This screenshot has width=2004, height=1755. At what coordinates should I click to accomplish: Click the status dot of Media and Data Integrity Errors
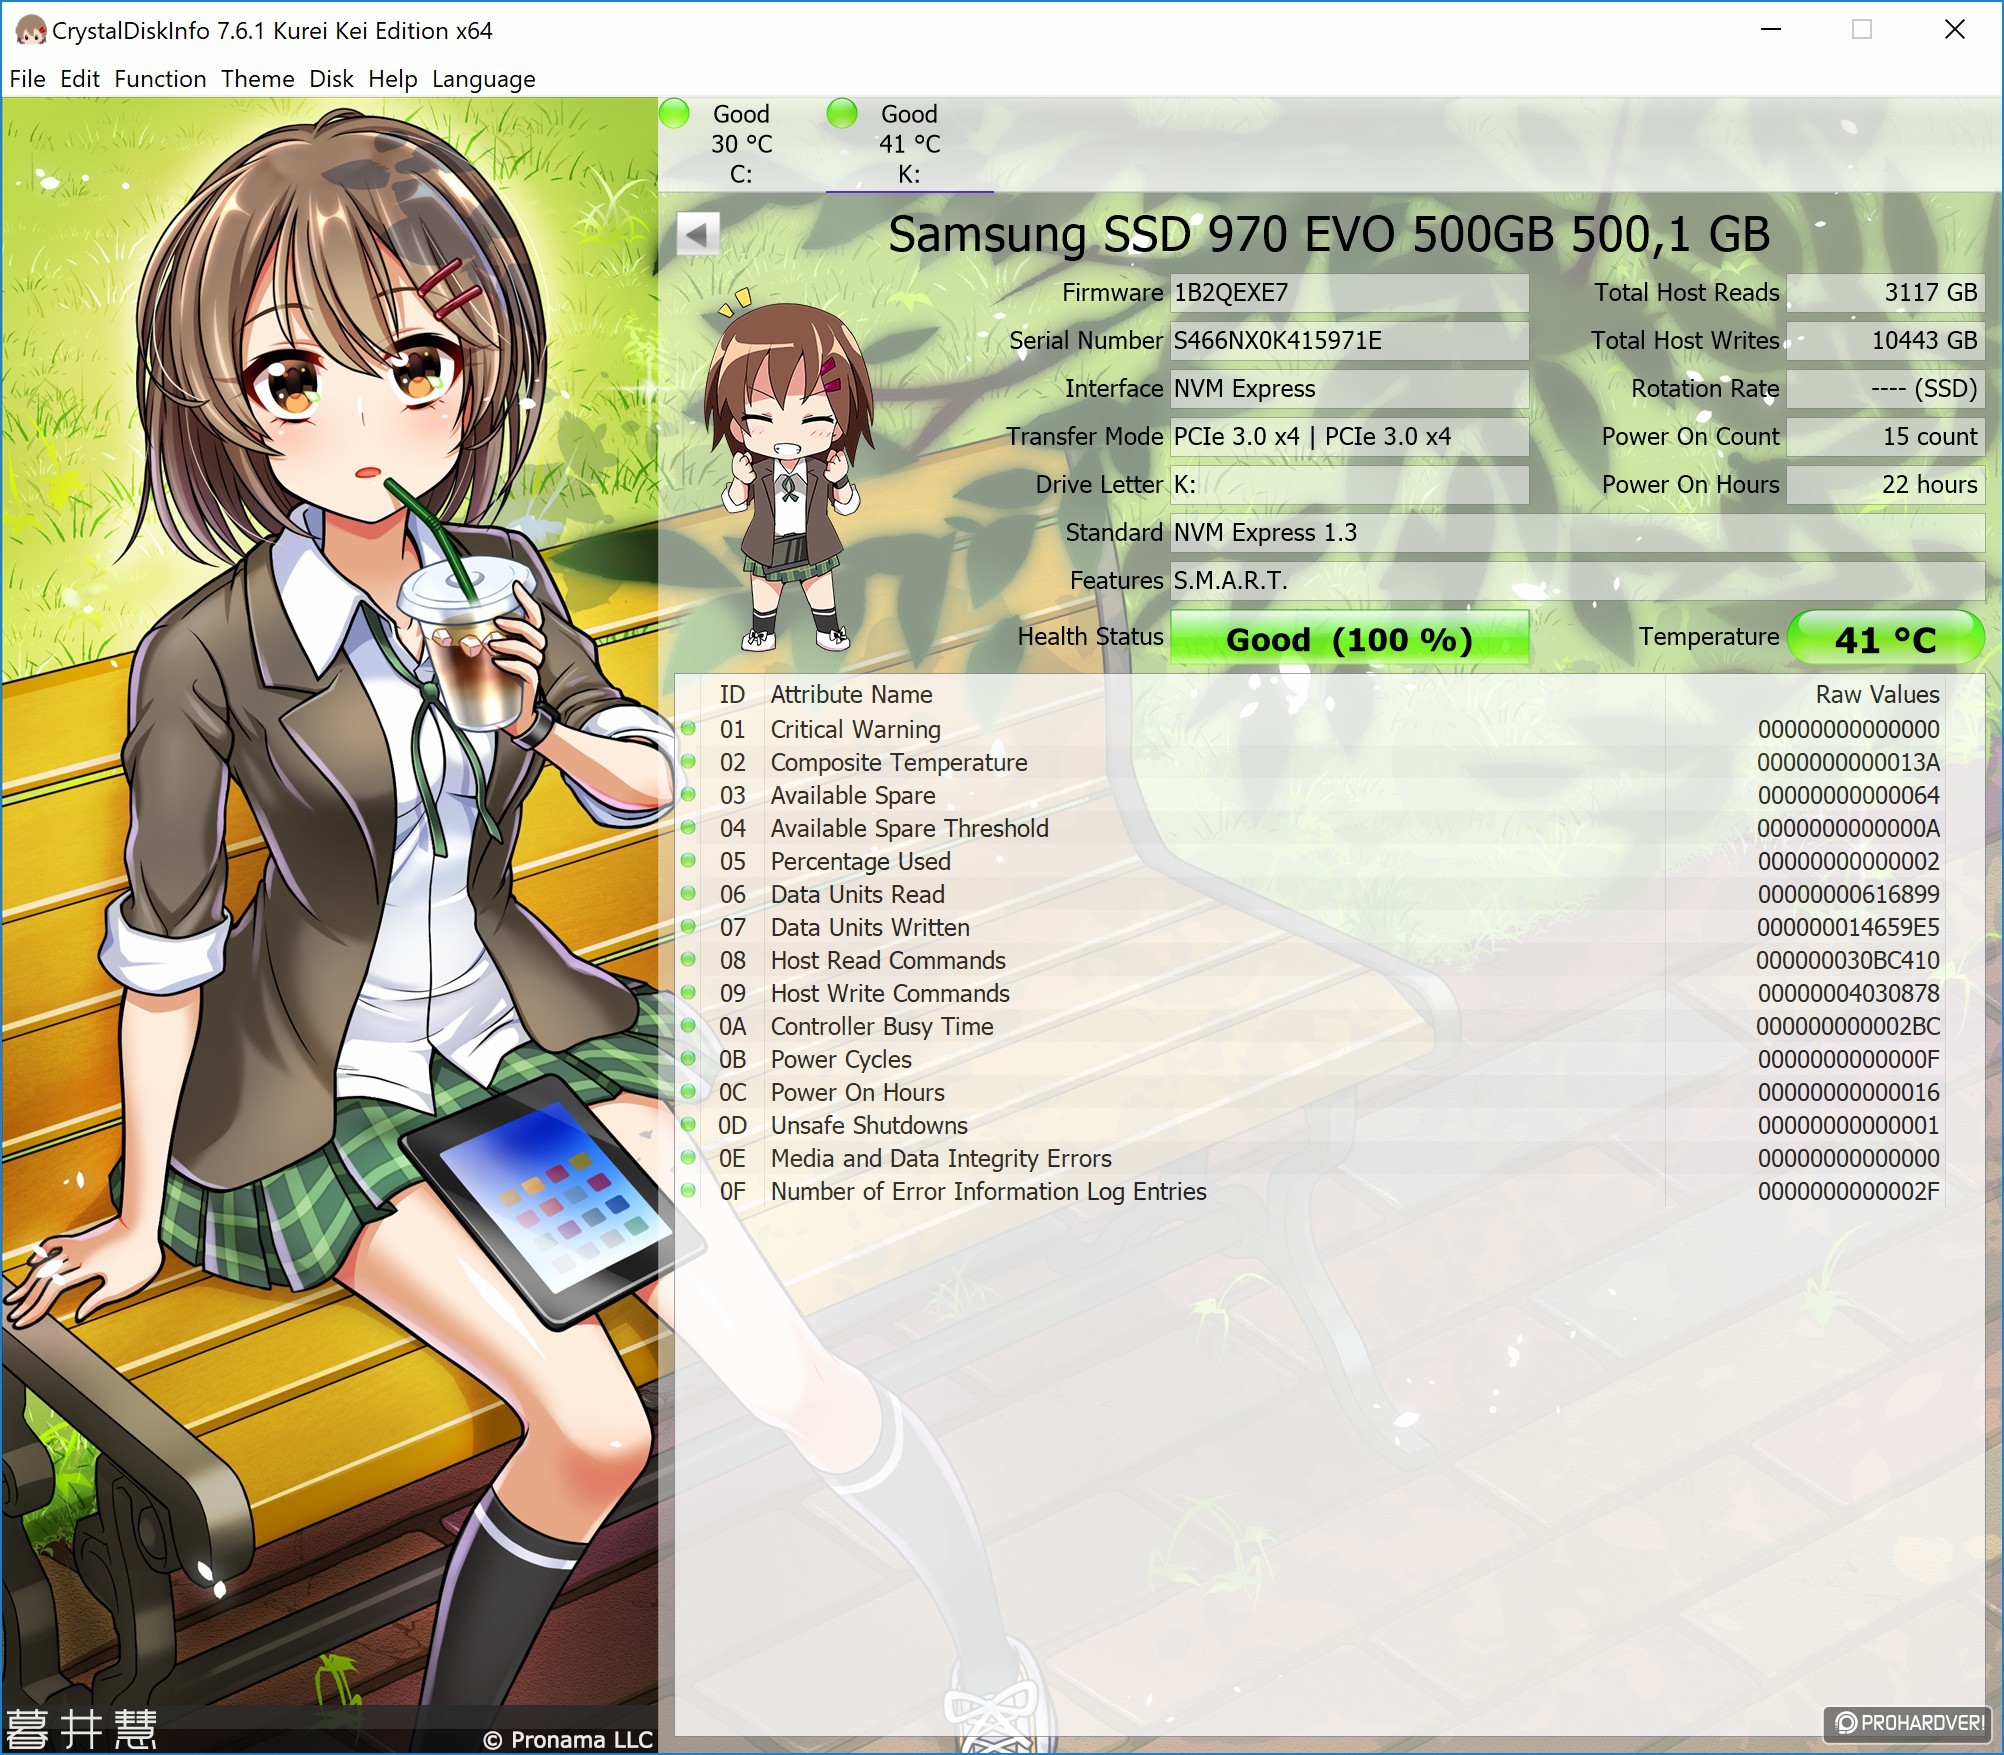click(689, 1158)
